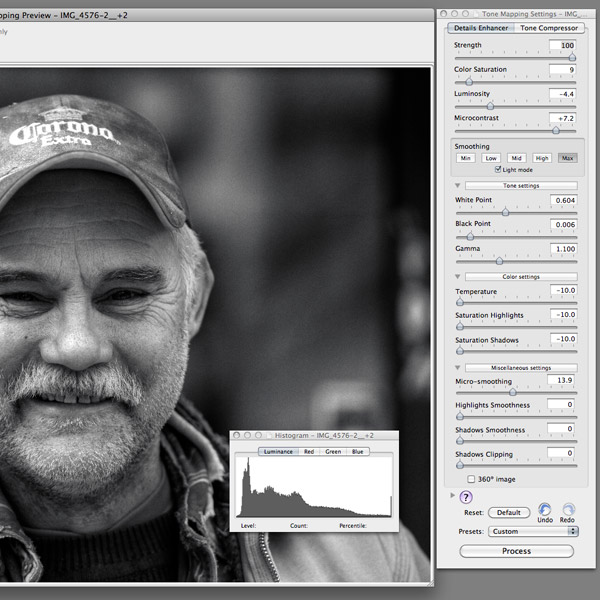Click the Process button
The image size is (600, 600).
pos(517,551)
